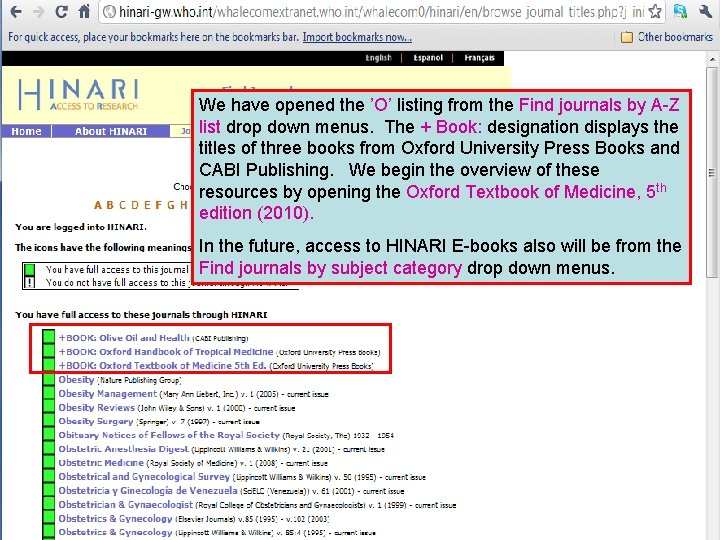Switch language to Español
The image size is (720, 540).
click(428, 58)
